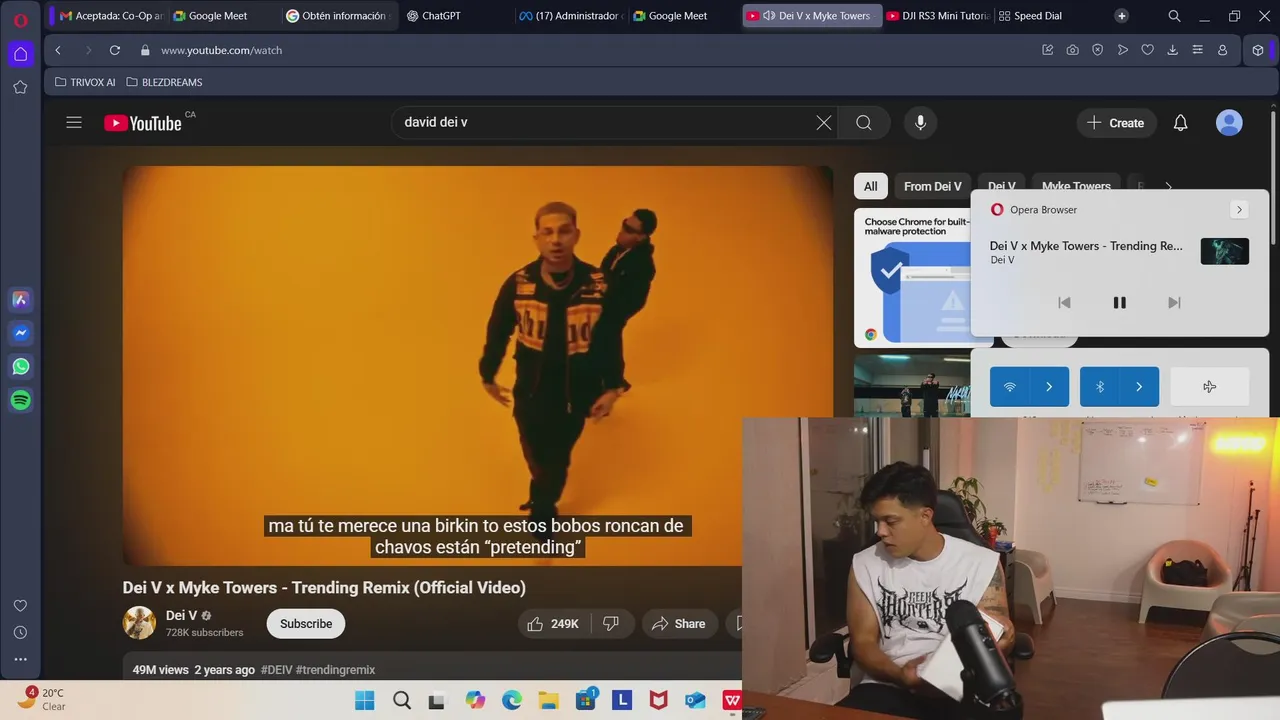Open Aria AI in sidebar
Viewport: 1280px width, 720px height.
[x=20, y=299]
